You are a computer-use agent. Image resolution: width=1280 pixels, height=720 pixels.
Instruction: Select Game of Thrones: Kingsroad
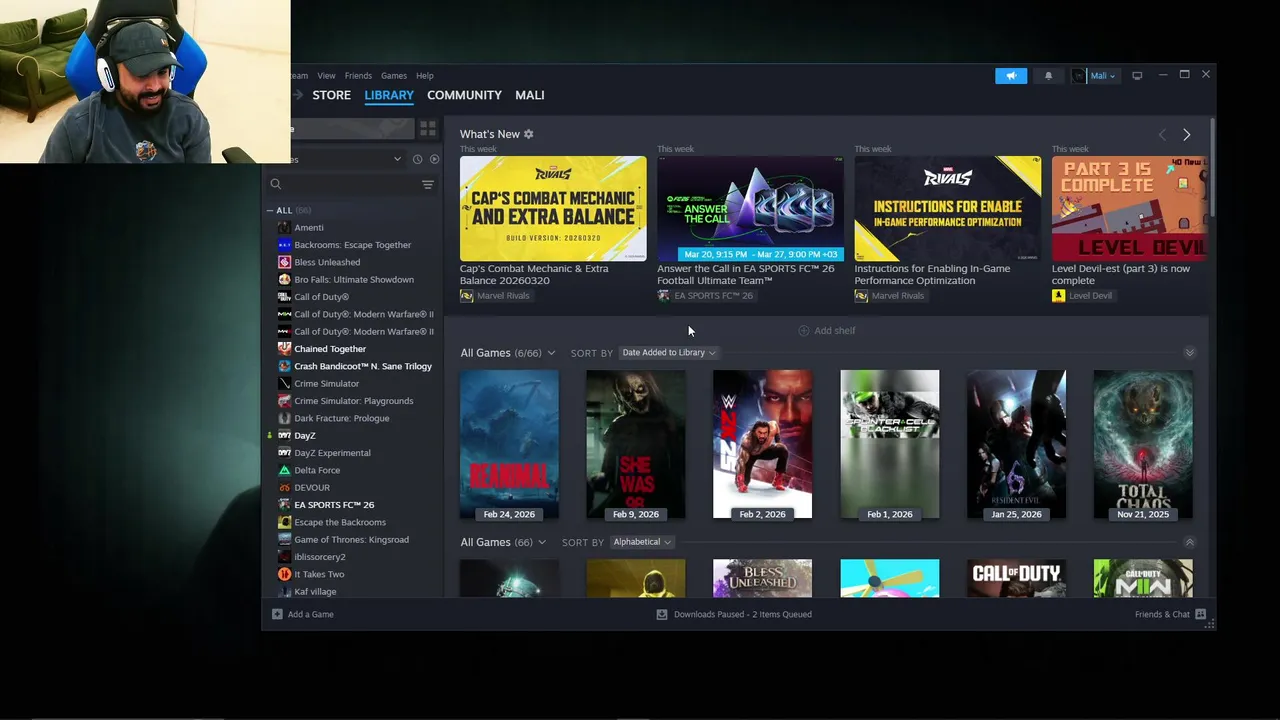coord(352,539)
